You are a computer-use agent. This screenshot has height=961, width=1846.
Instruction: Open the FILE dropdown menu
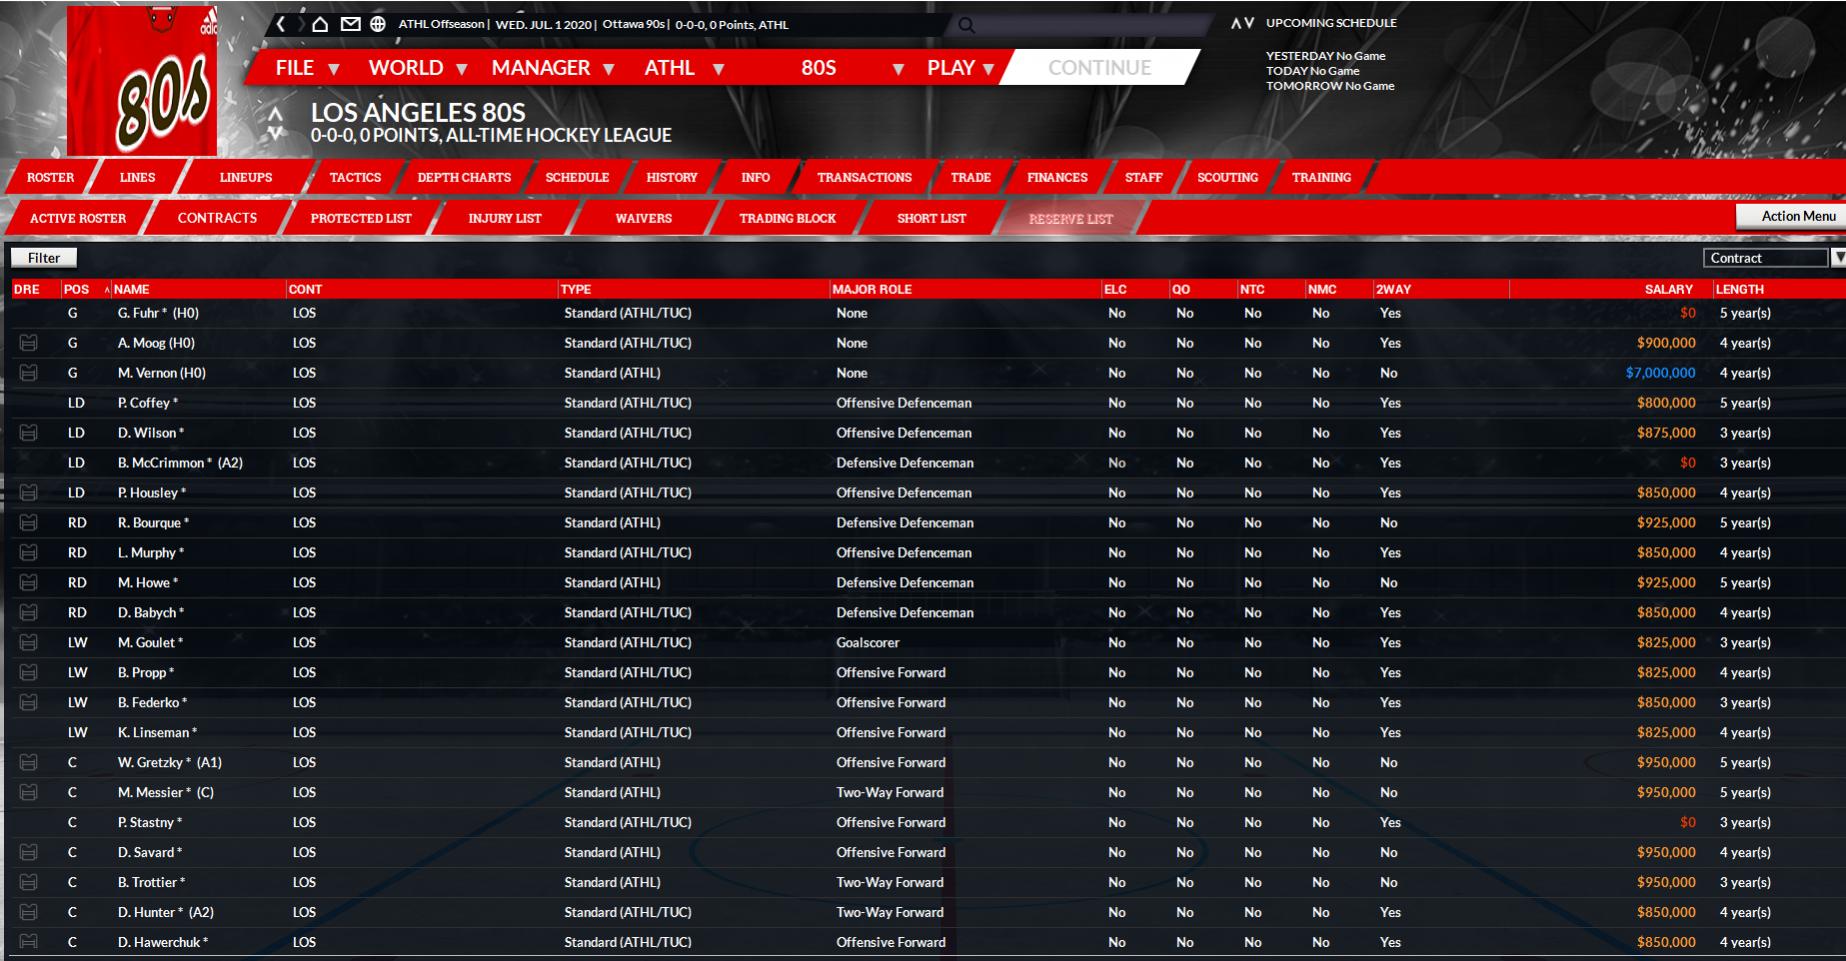point(307,68)
